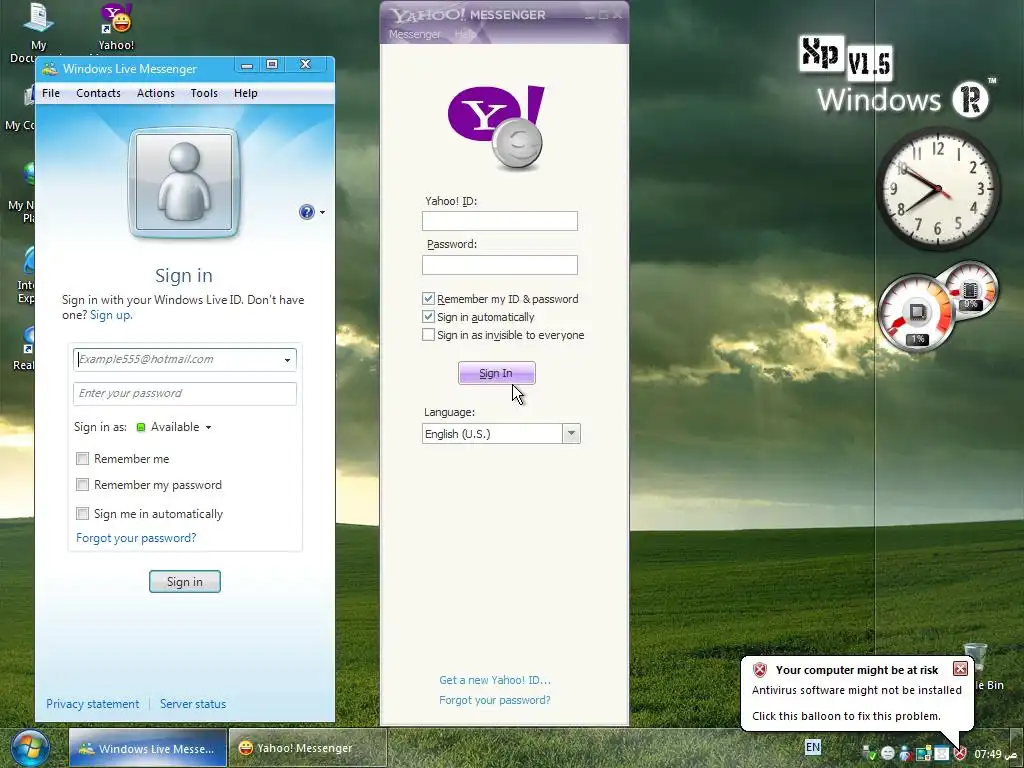
Task: Click the hourglass window tray icon
Action: 941,754
